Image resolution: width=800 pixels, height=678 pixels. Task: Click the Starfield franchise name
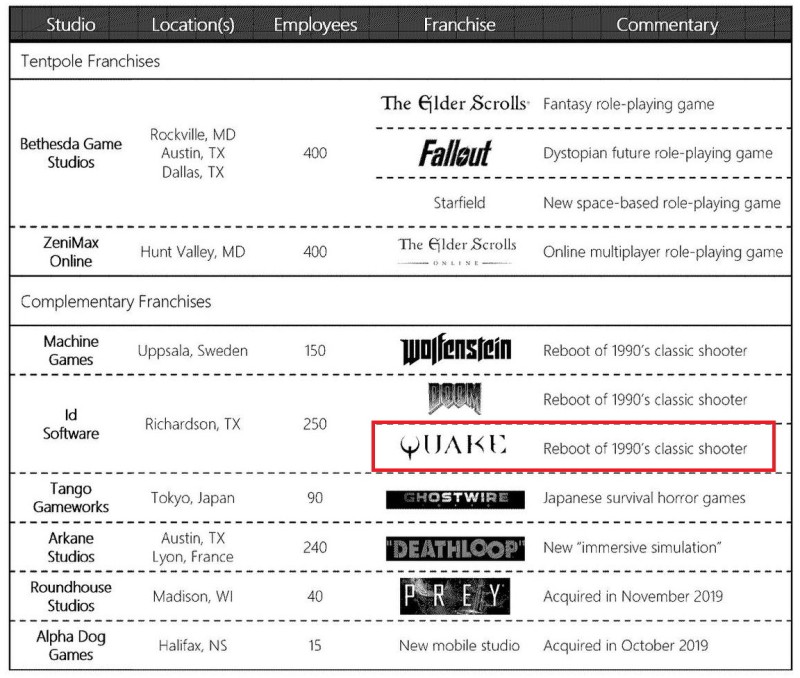click(x=459, y=203)
